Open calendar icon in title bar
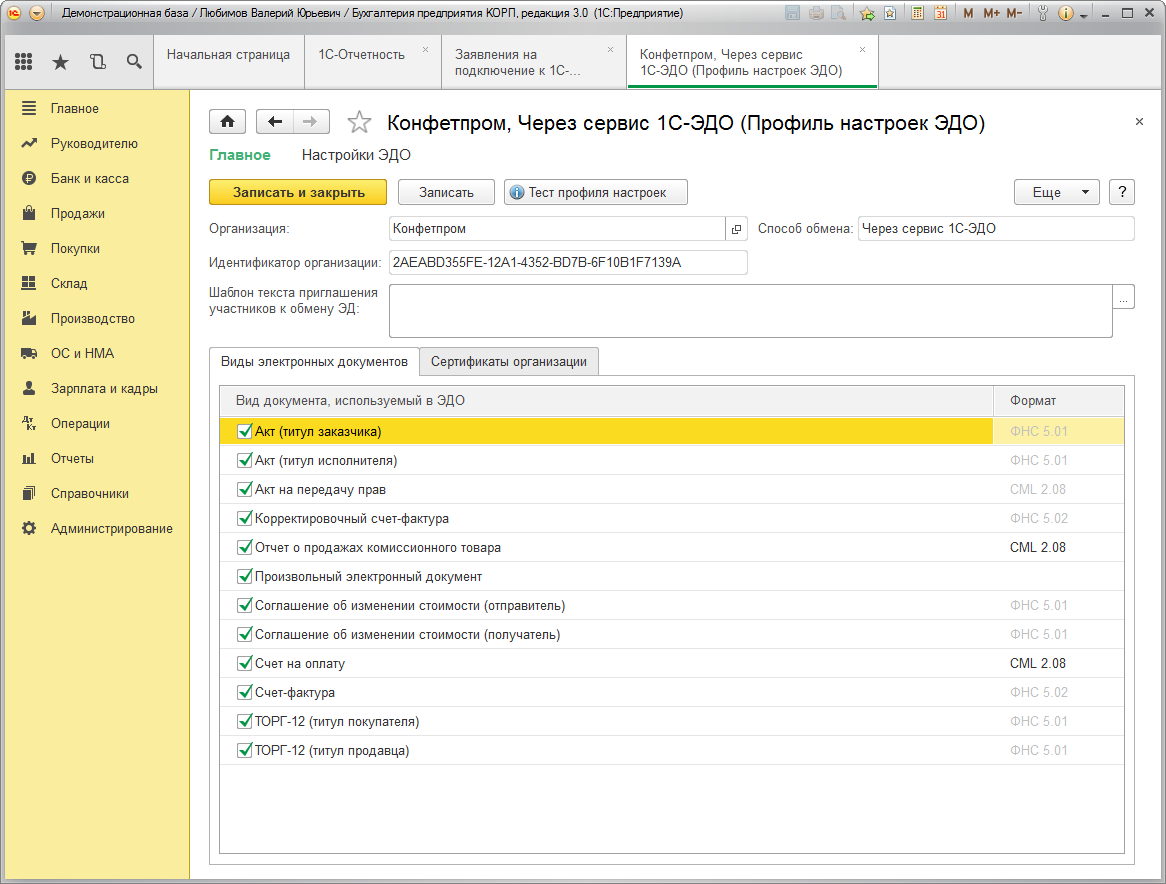1166x884 pixels. tap(941, 13)
